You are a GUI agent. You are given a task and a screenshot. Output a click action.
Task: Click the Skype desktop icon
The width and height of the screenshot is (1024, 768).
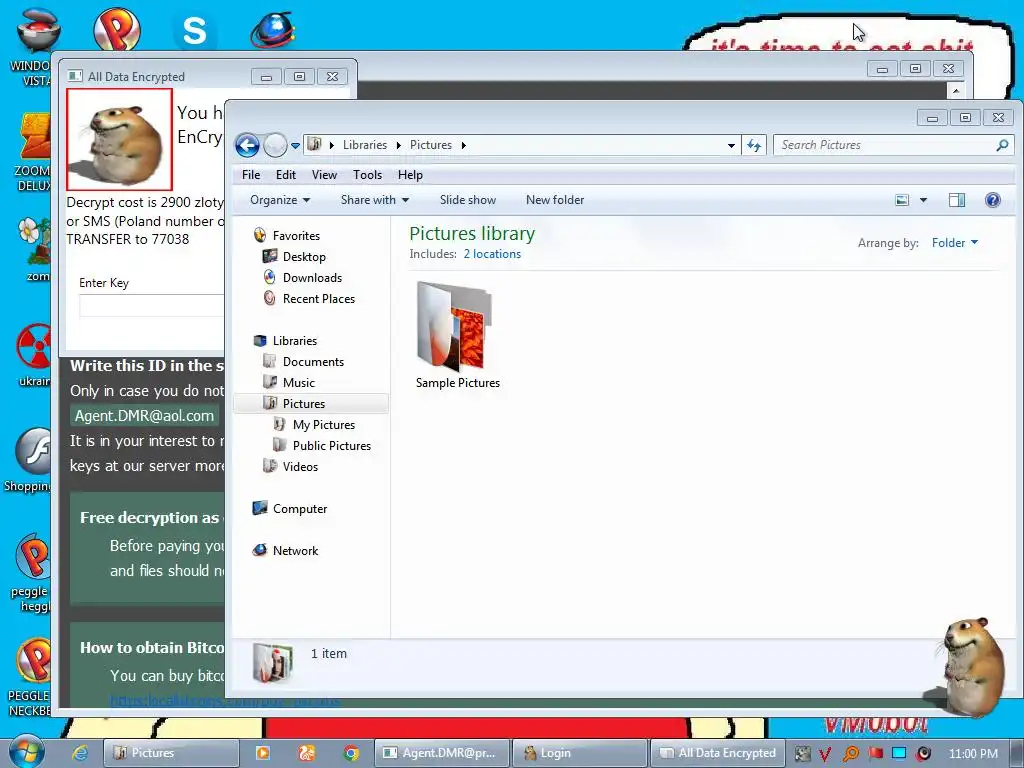click(x=195, y=30)
